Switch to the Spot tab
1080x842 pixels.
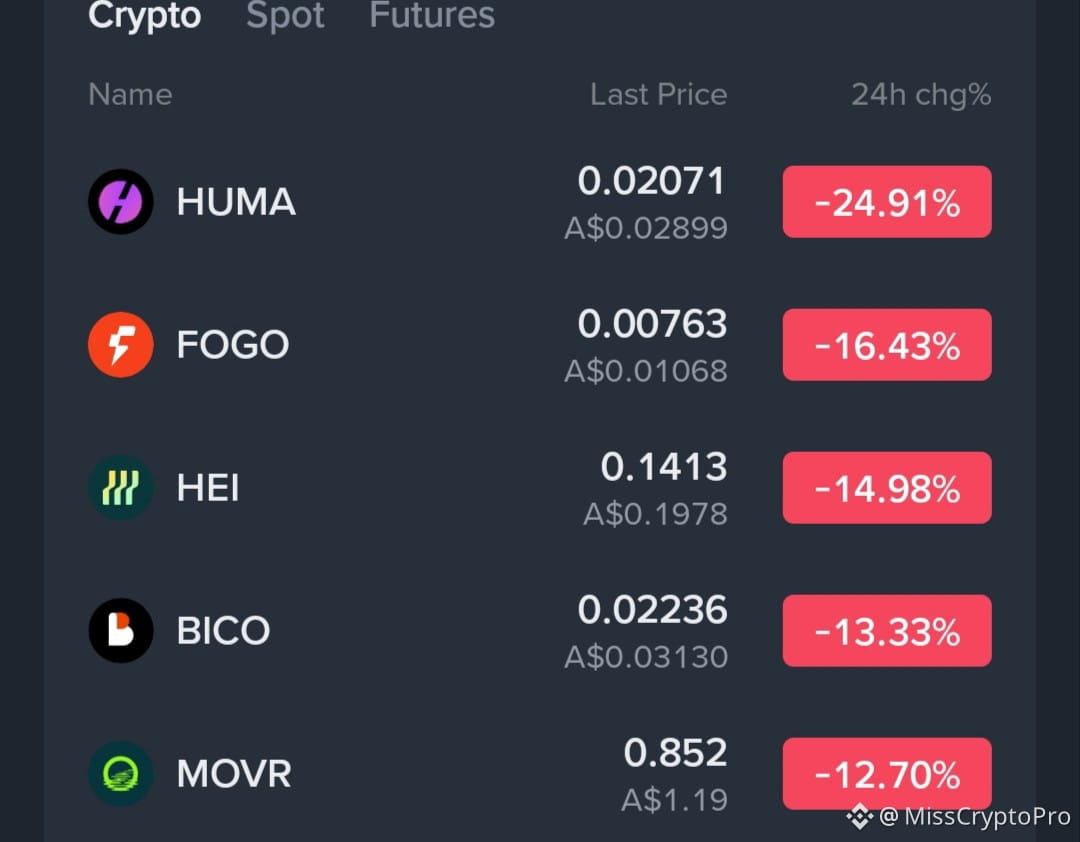285,15
